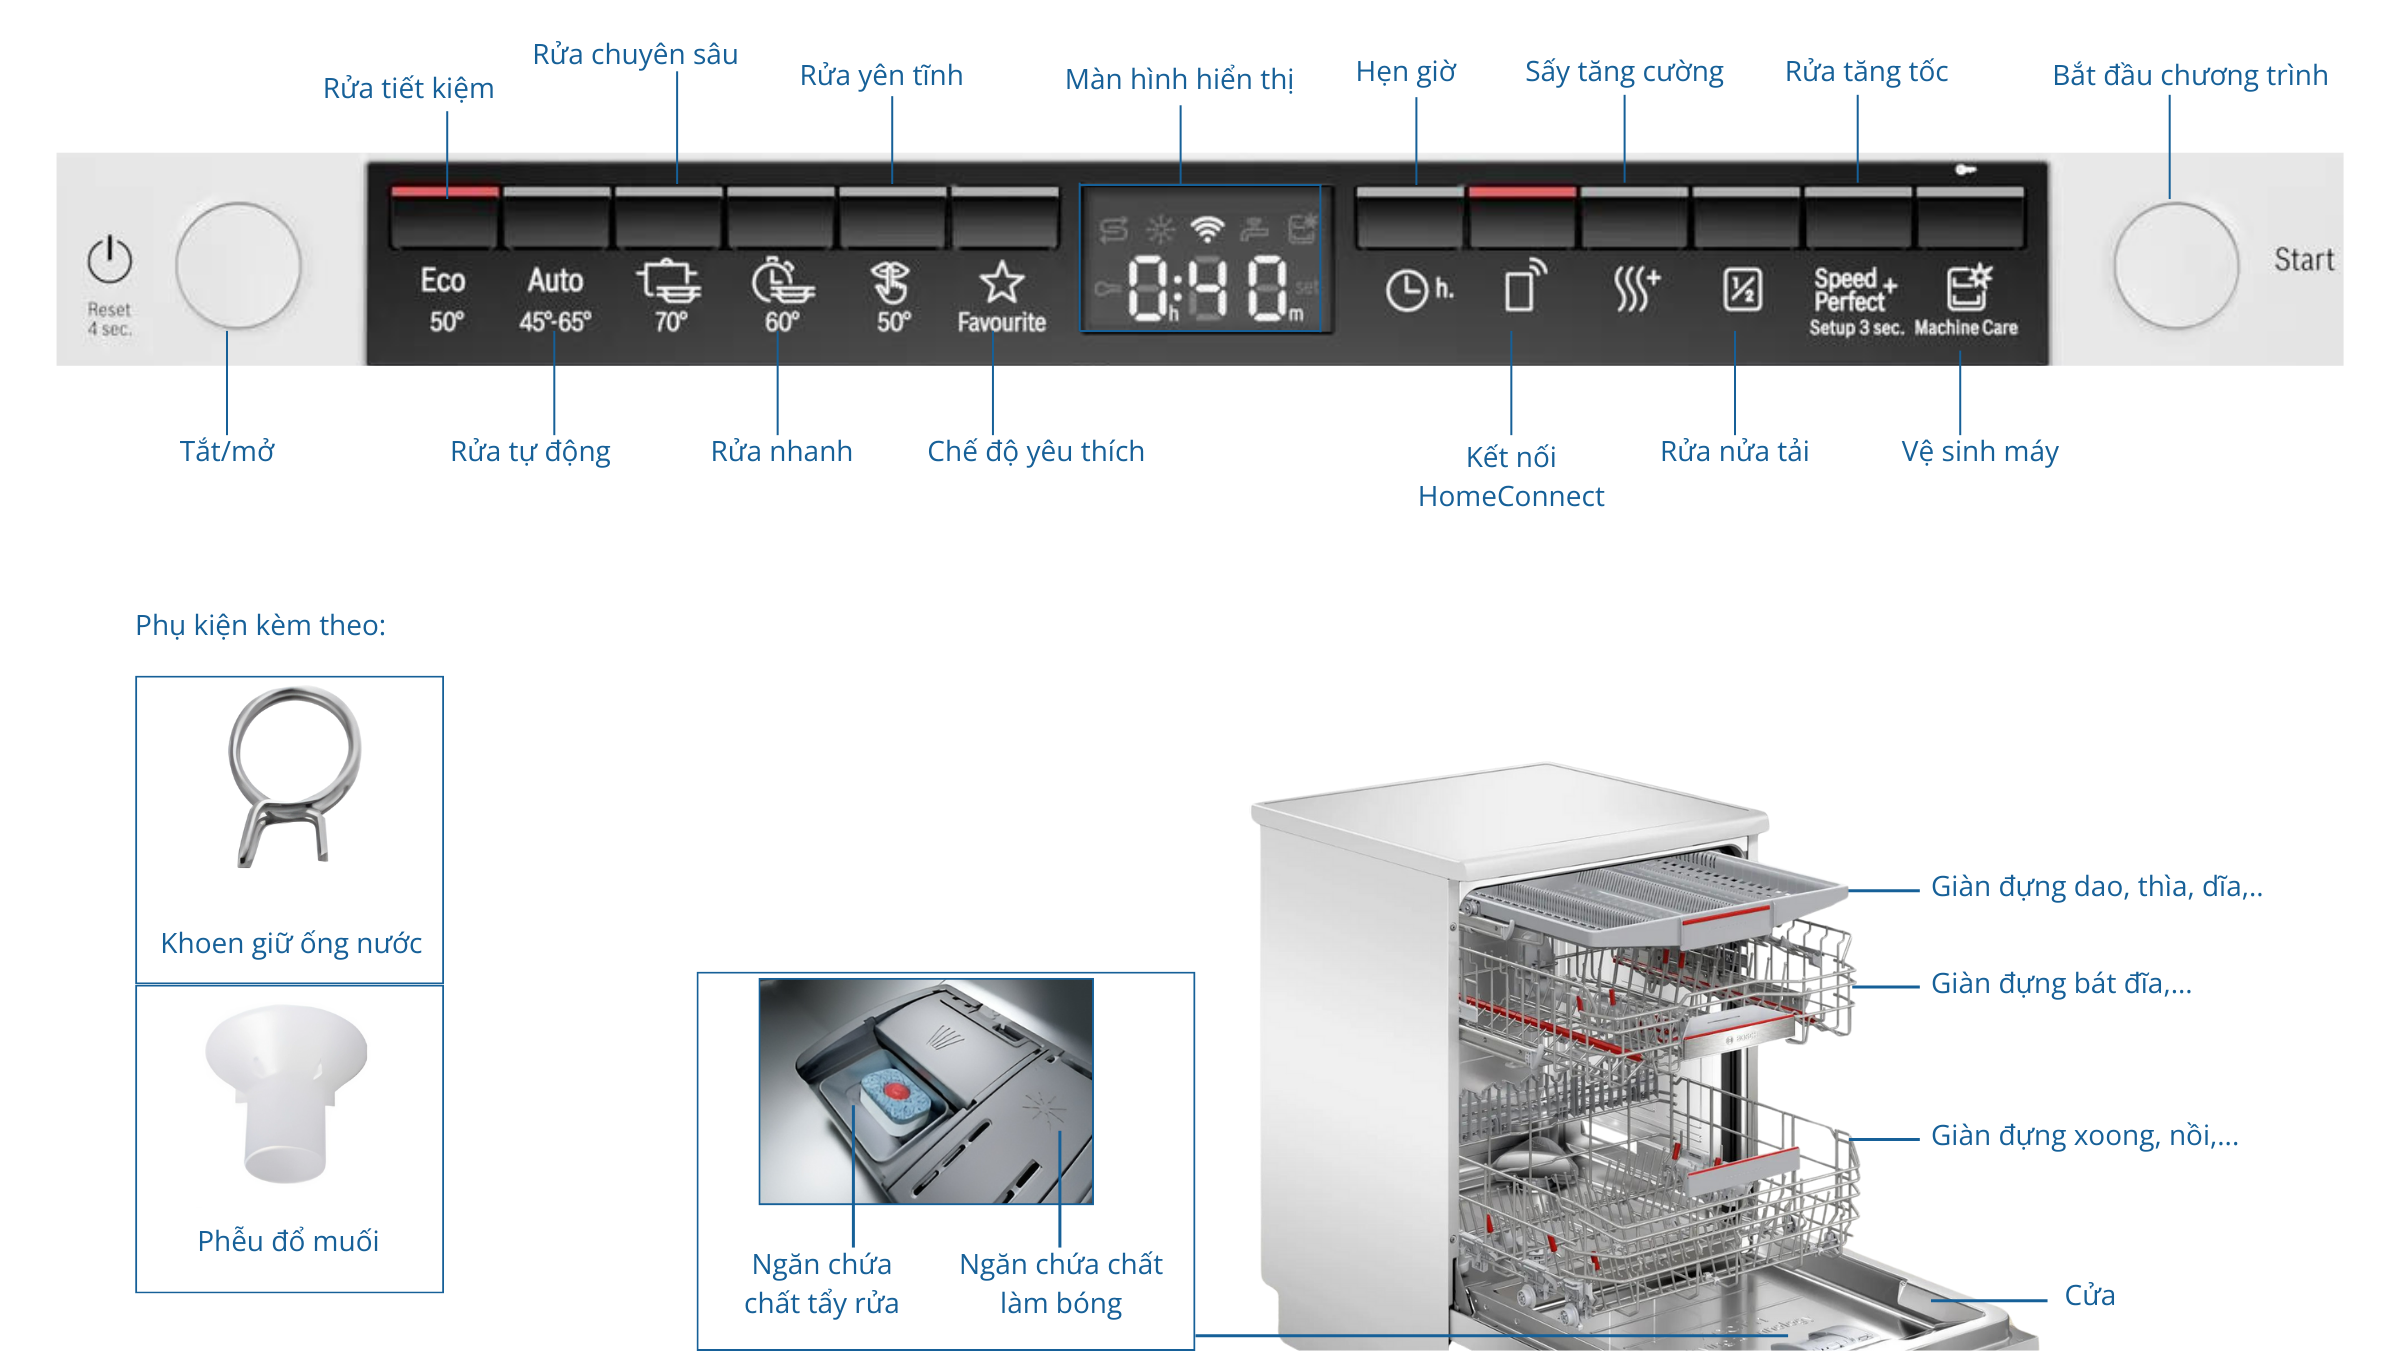Image resolution: width=2400 pixels, height=1351 pixels.
Task: Enable the extra drying heat-waves icon
Action: click(x=1636, y=289)
